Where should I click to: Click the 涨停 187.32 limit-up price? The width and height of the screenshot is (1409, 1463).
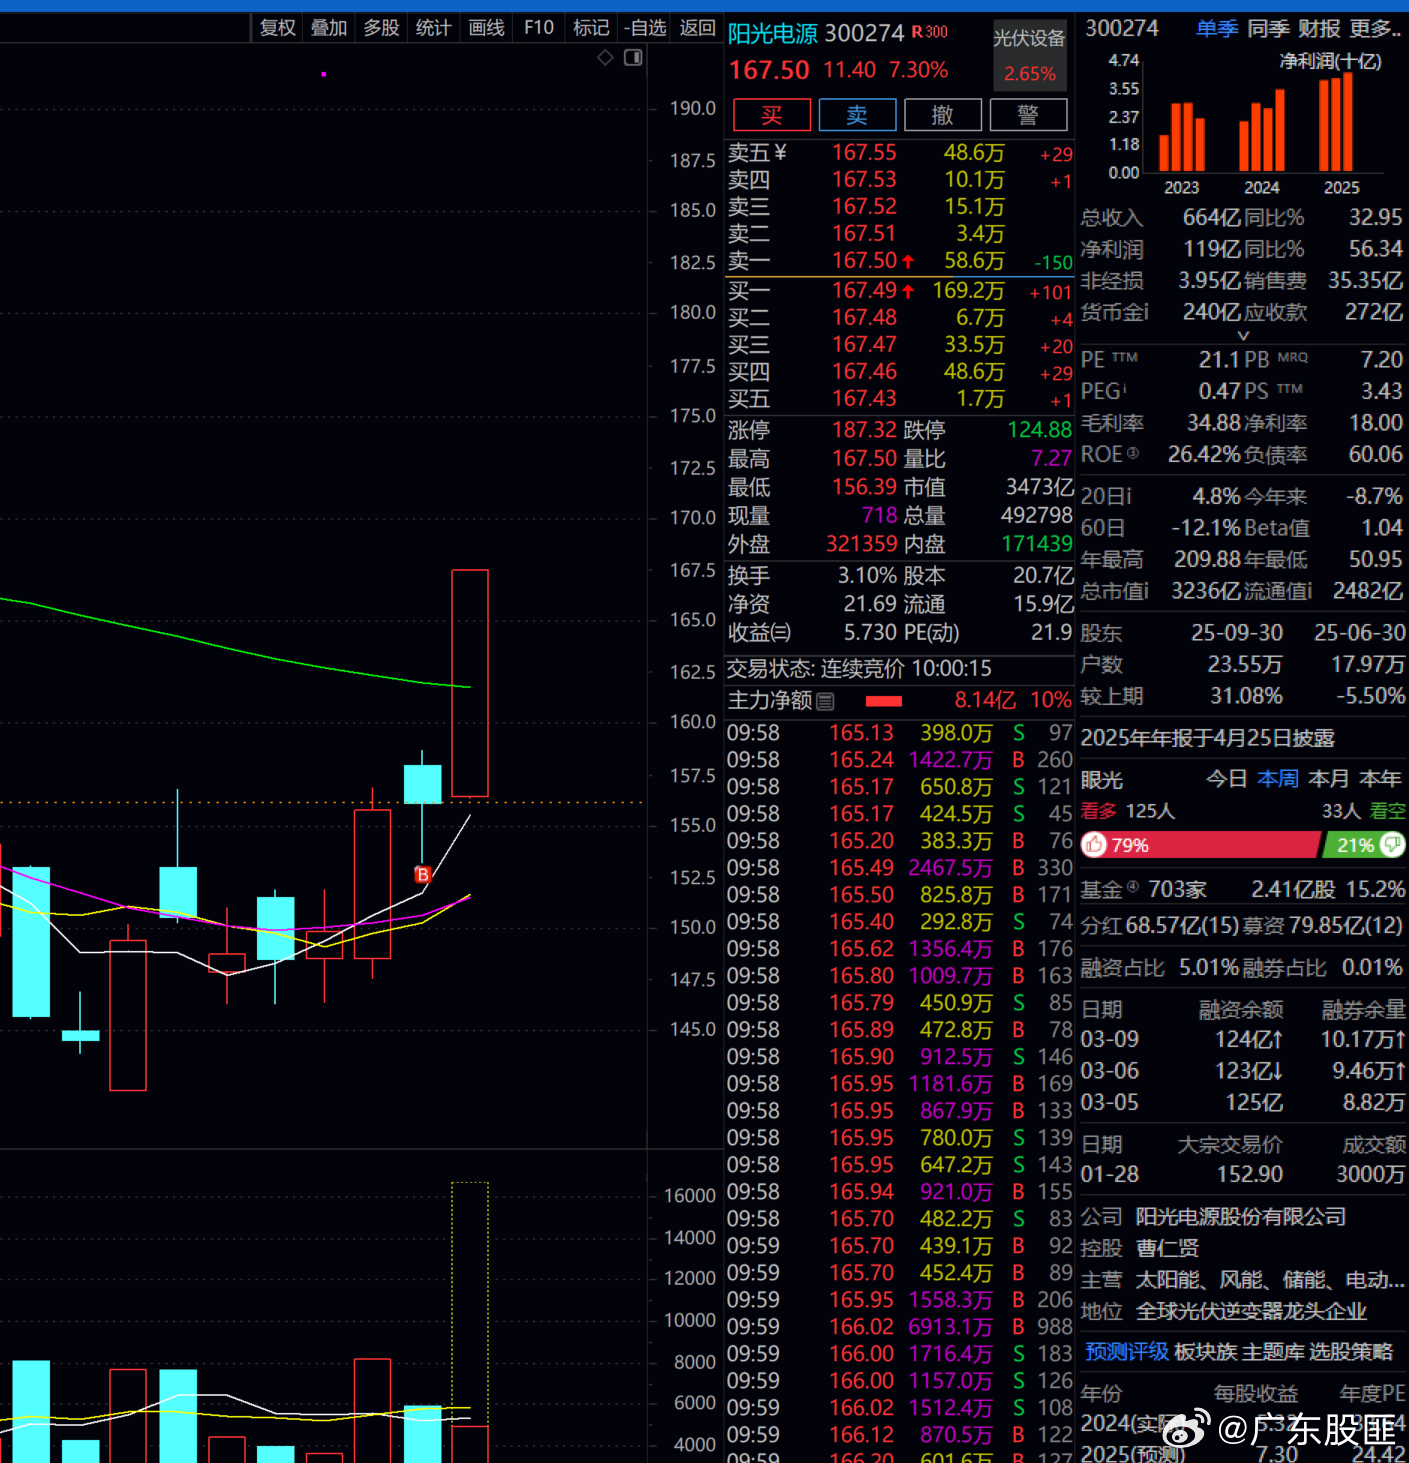pyautogui.click(x=865, y=430)
